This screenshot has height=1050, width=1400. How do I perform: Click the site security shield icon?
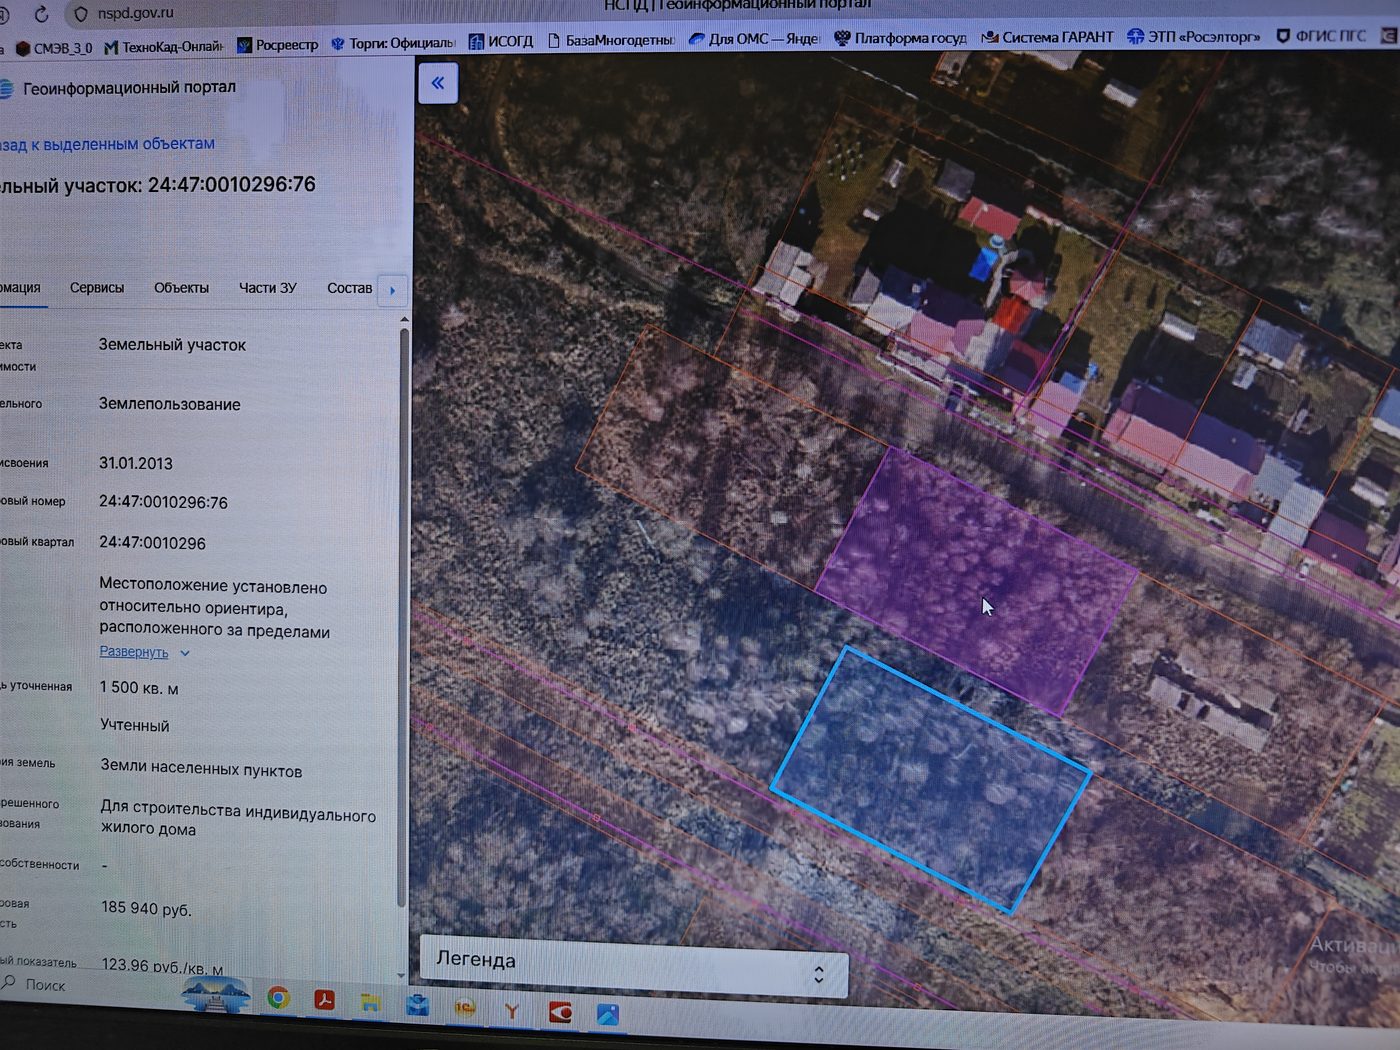(x=81, y=14)
